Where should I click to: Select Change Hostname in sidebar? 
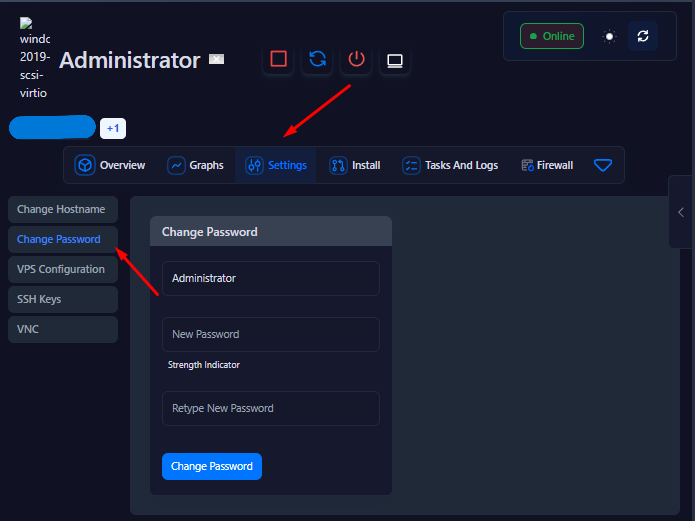62,209
